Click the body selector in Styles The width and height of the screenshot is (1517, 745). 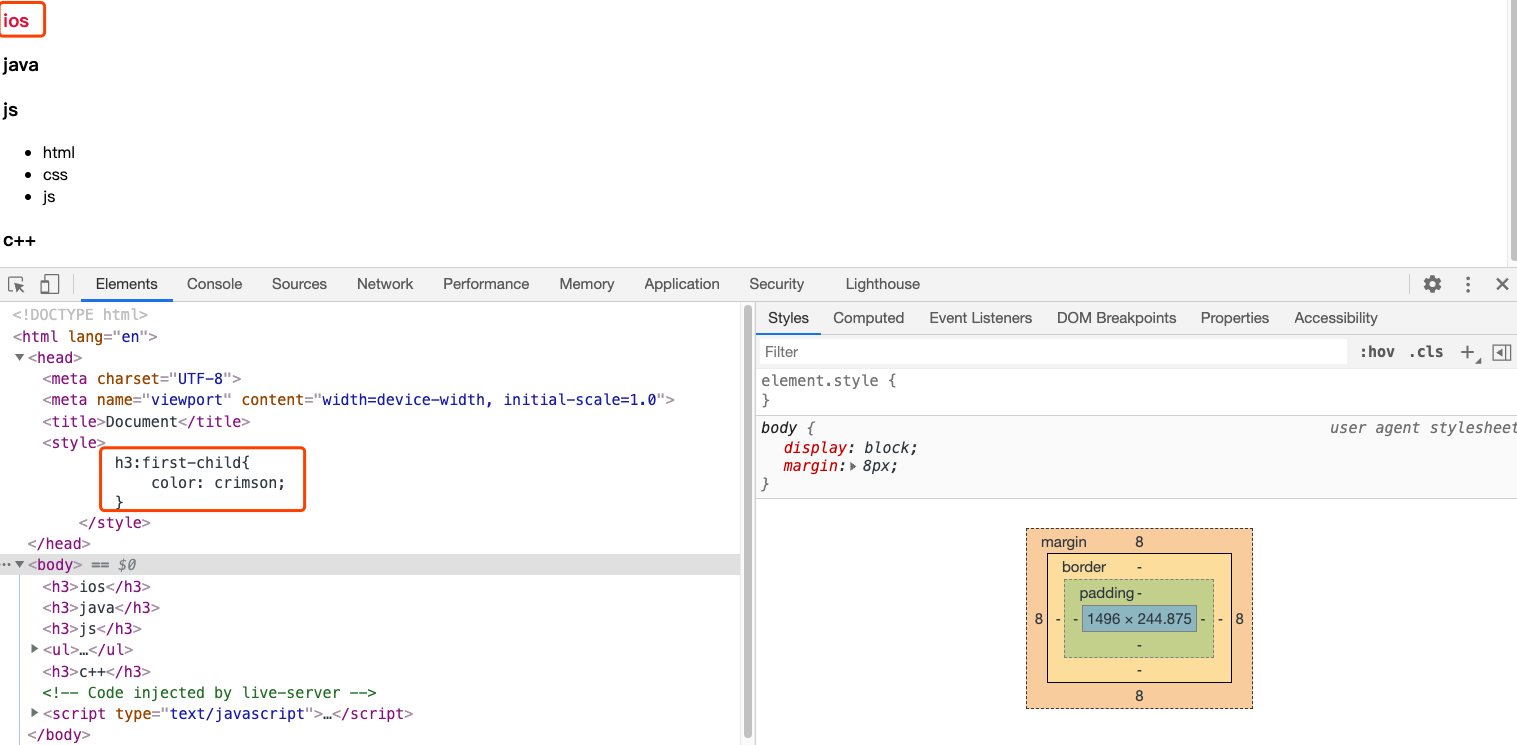[x=779, y=428]
